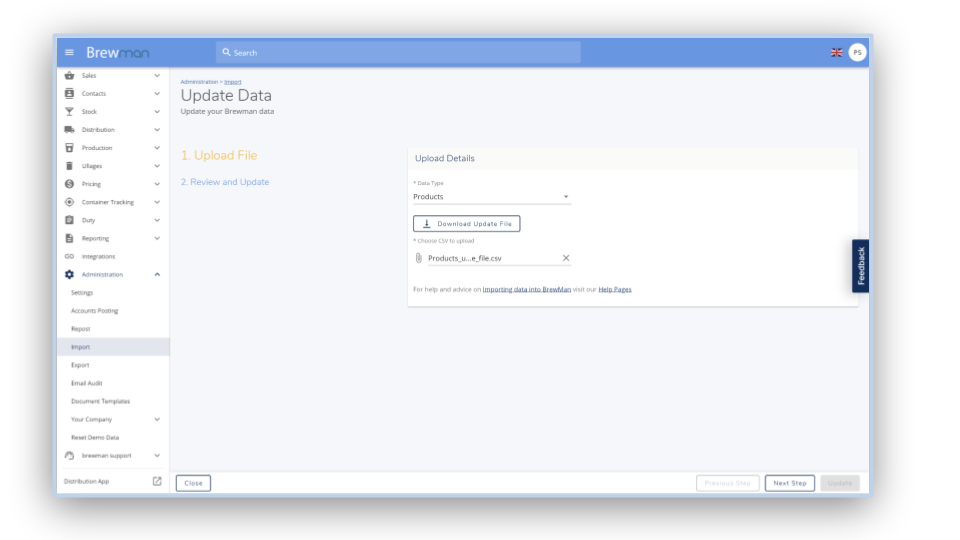Expand the Stock menu chevron
The image size is (960, 540).
(157, 111)
